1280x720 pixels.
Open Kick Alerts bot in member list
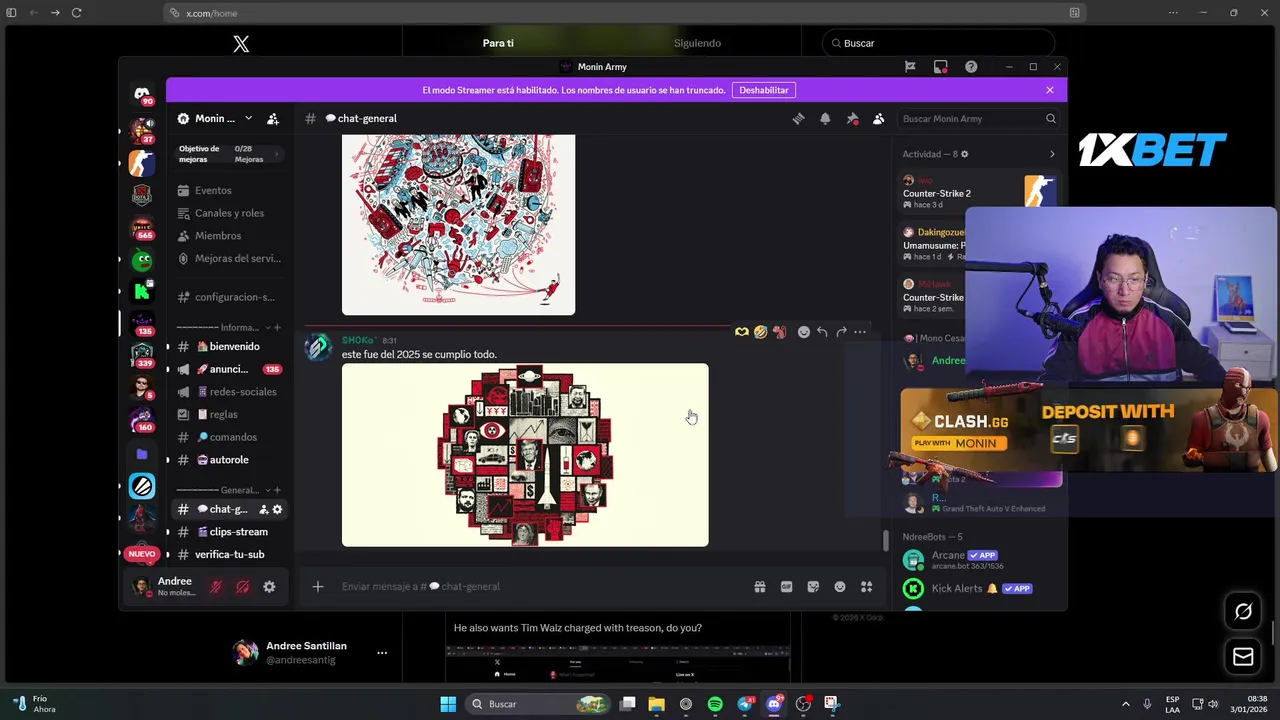[978, 589]
